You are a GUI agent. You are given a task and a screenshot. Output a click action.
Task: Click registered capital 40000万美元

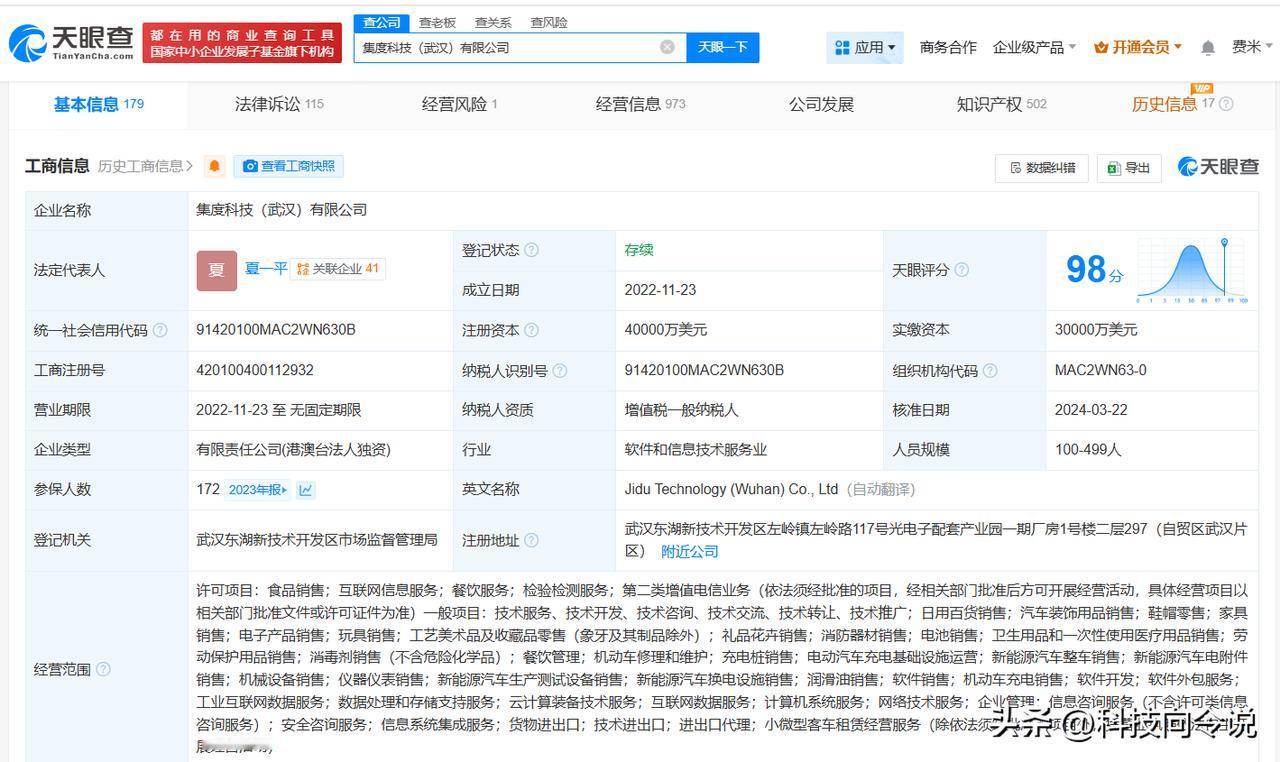point(666,330)
